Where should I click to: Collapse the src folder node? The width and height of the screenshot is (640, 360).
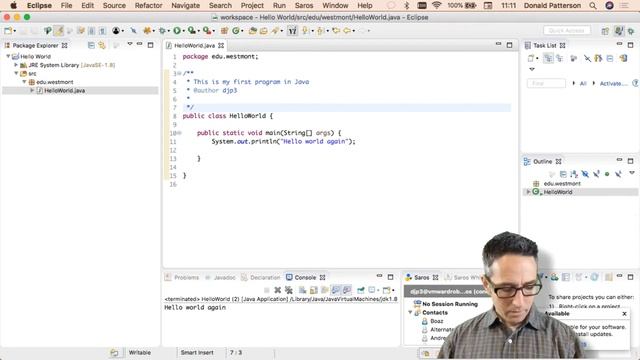point(16,73)
